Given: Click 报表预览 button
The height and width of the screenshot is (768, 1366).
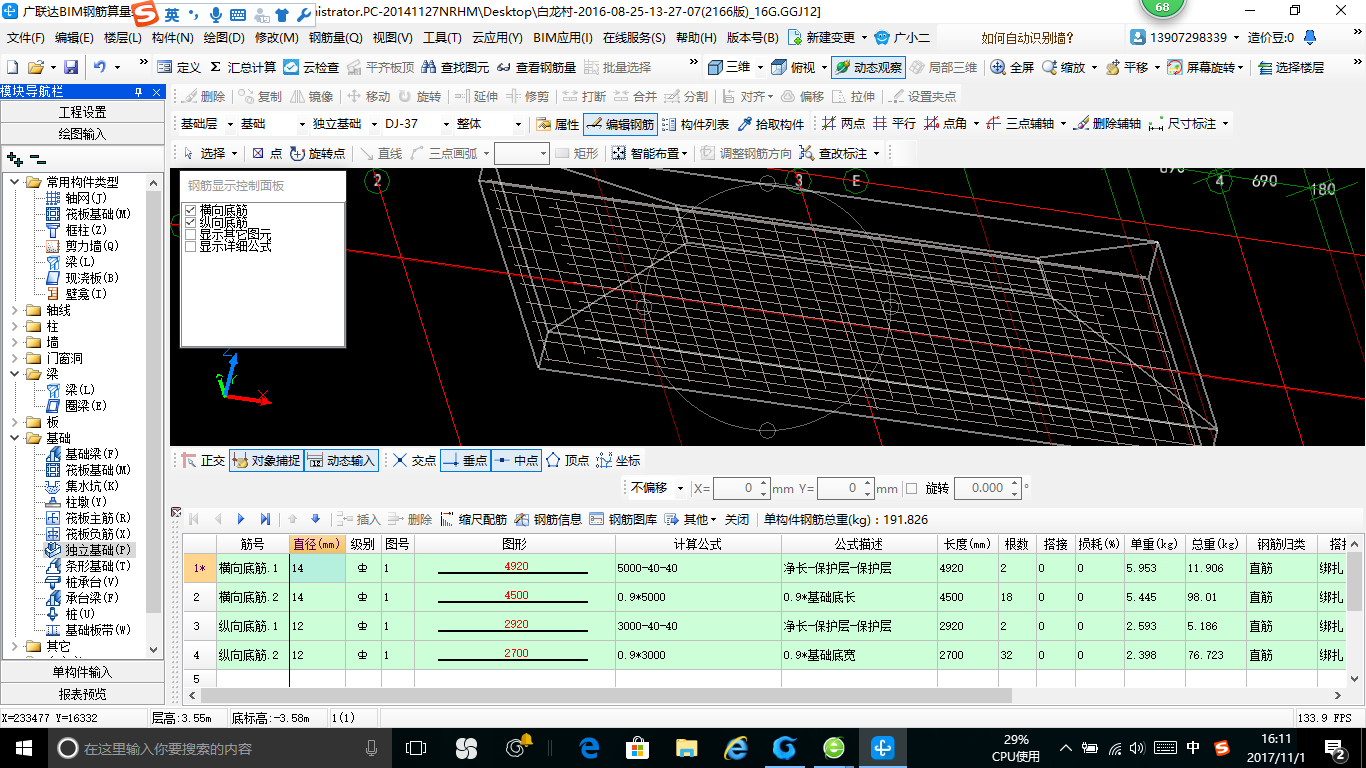Looking at the screenshot, I should (x=82, y=694).
